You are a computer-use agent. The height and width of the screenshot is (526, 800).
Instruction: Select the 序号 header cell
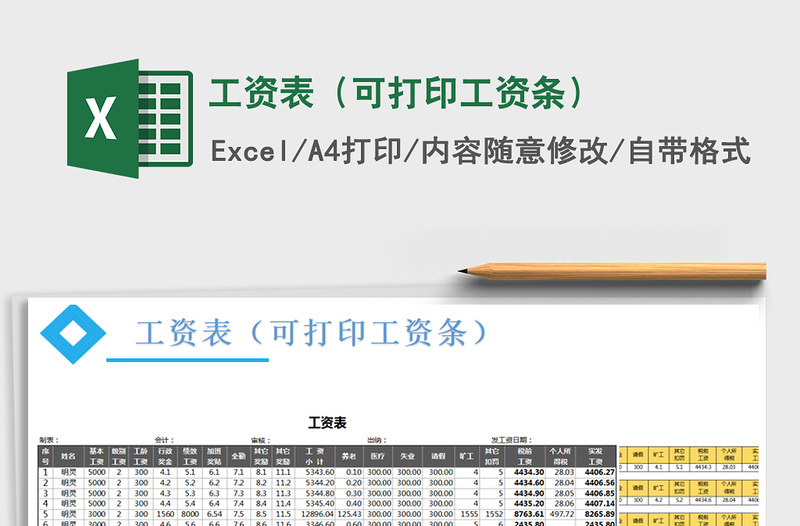pyautogui.click(x=45, y=456)
